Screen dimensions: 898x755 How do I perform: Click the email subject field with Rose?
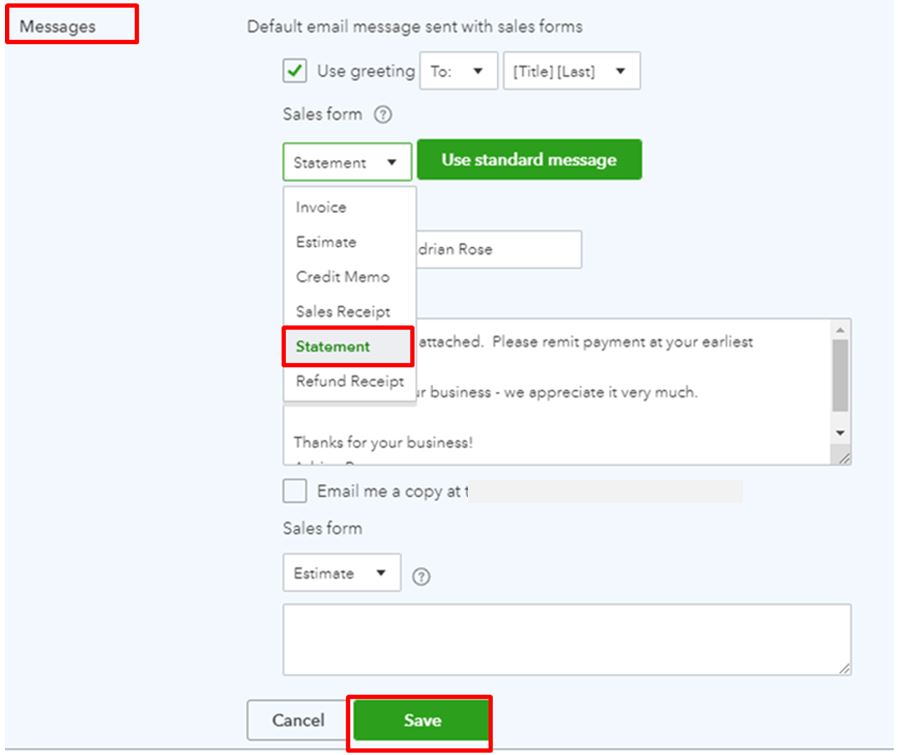pos(499,249)
